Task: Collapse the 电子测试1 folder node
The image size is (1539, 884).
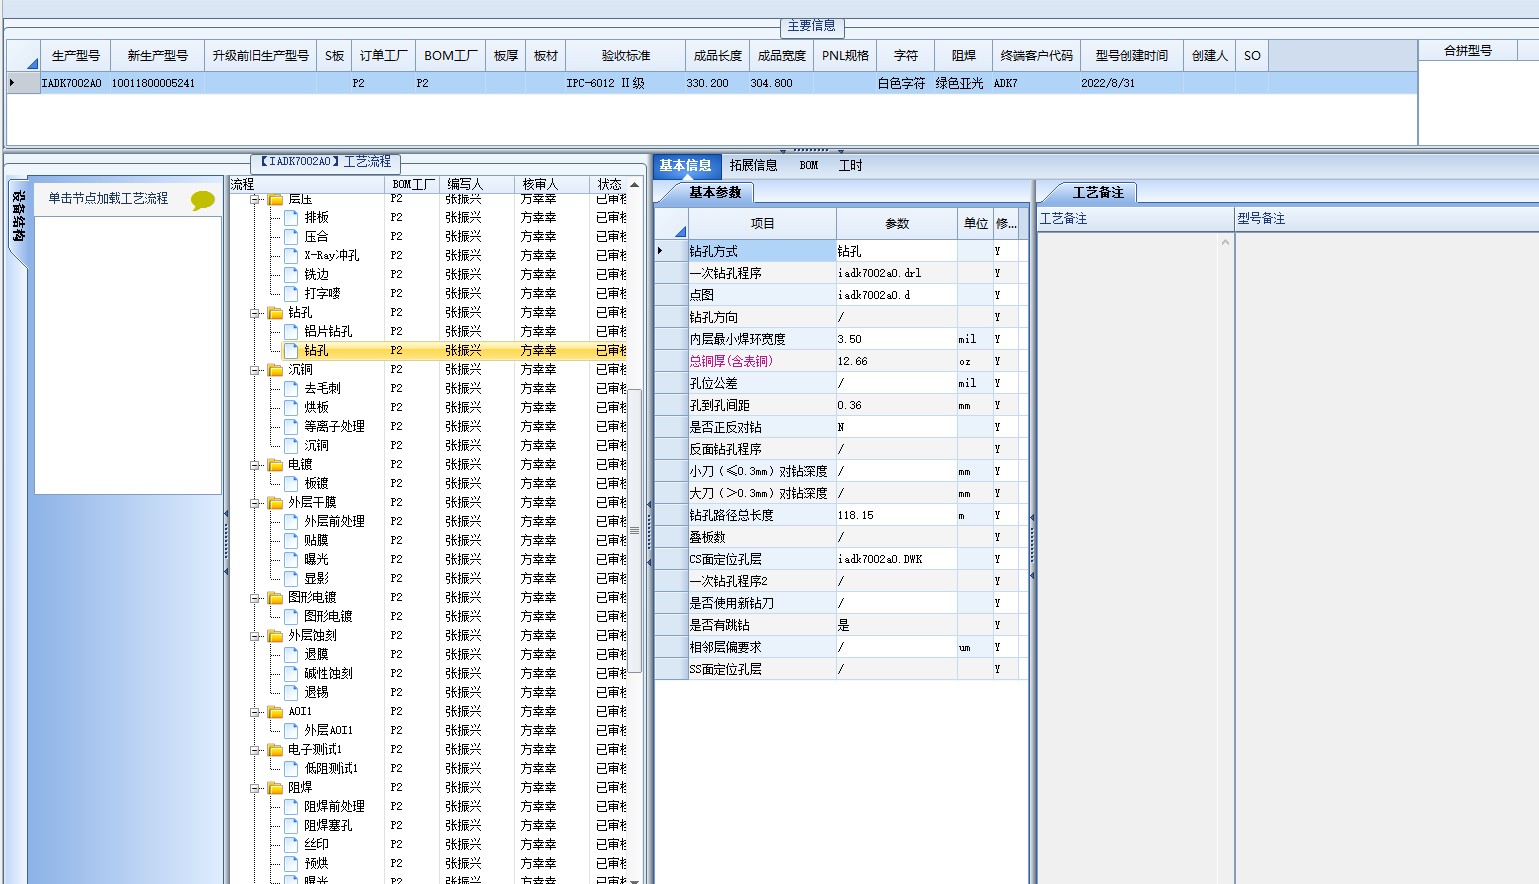Action: [x=256, y=750]
